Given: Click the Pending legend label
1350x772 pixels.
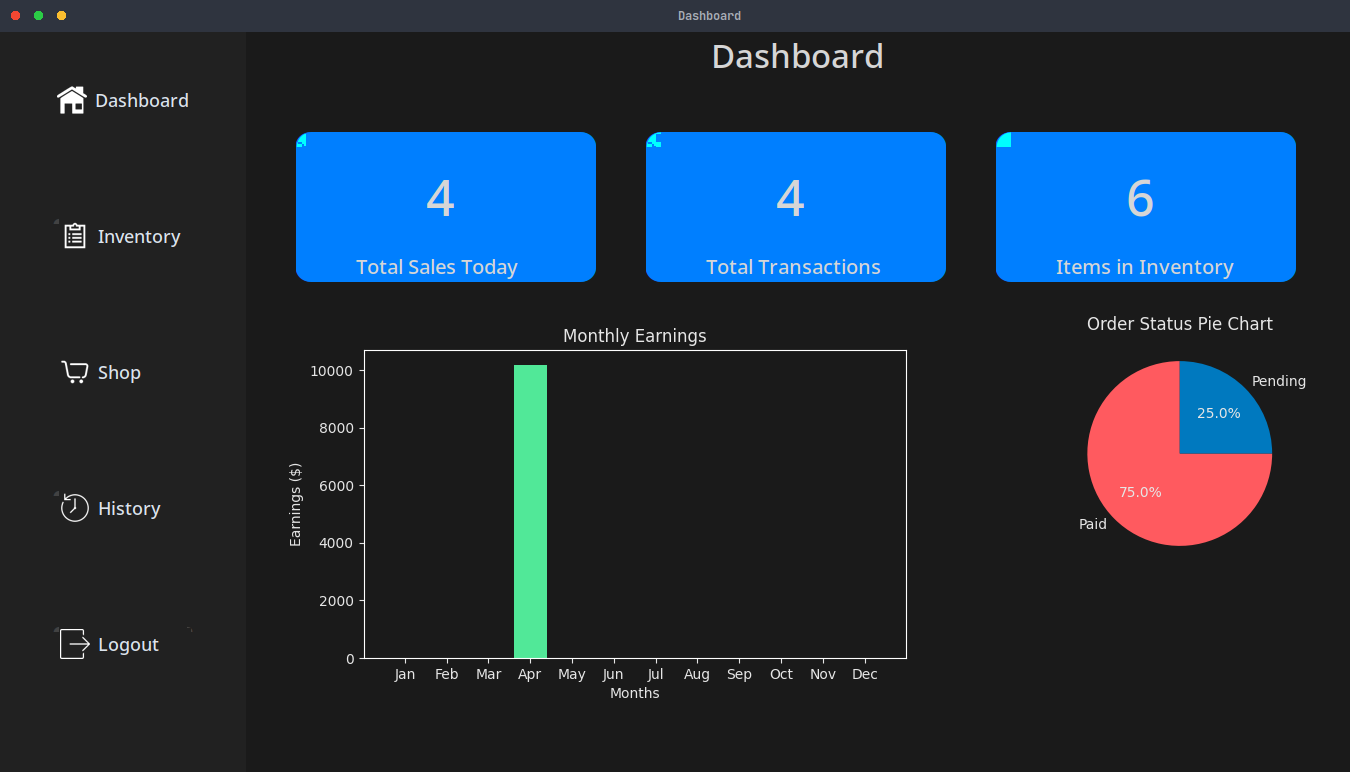Looking at the screenshot, I should click(1279, 381).
